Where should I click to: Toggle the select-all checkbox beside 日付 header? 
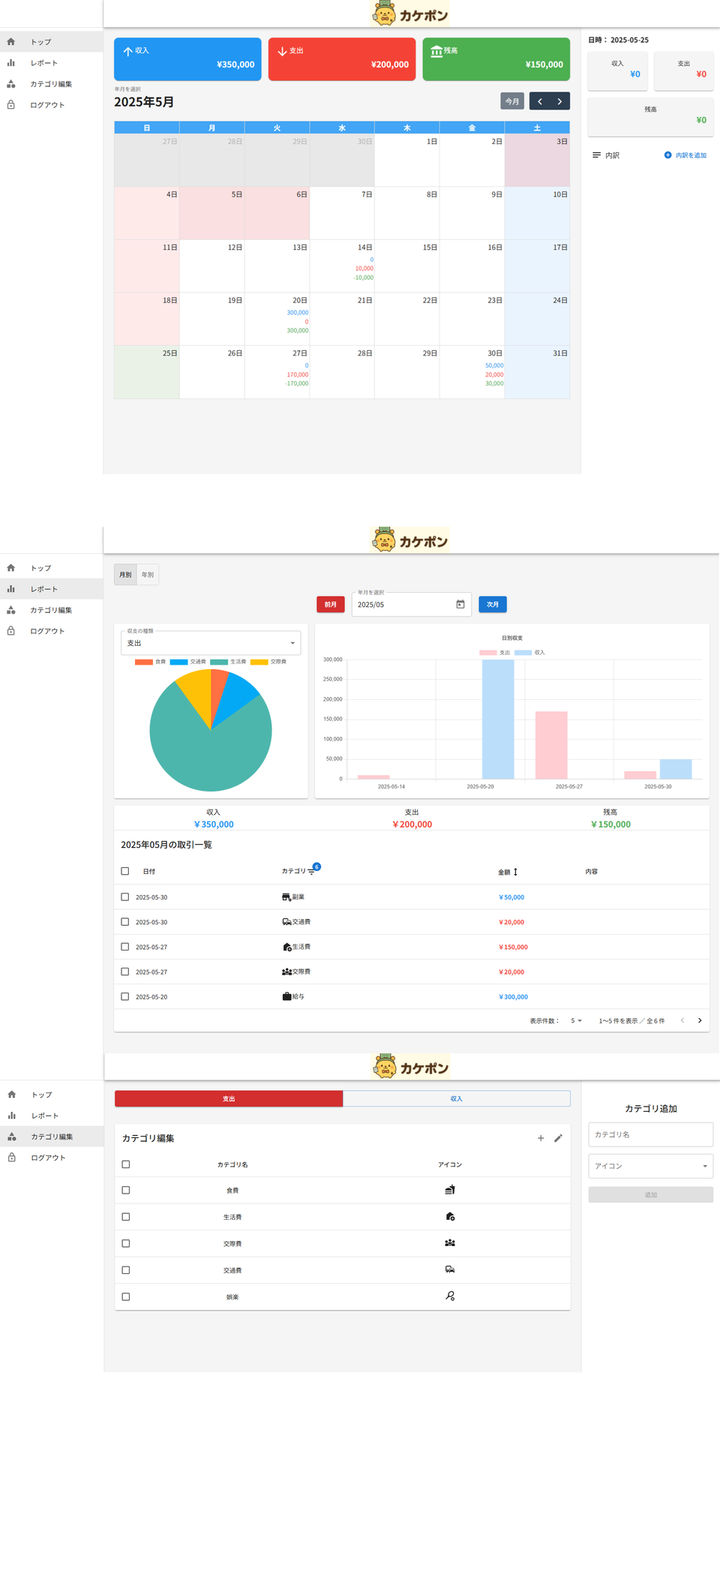click(x=125, y=871)
